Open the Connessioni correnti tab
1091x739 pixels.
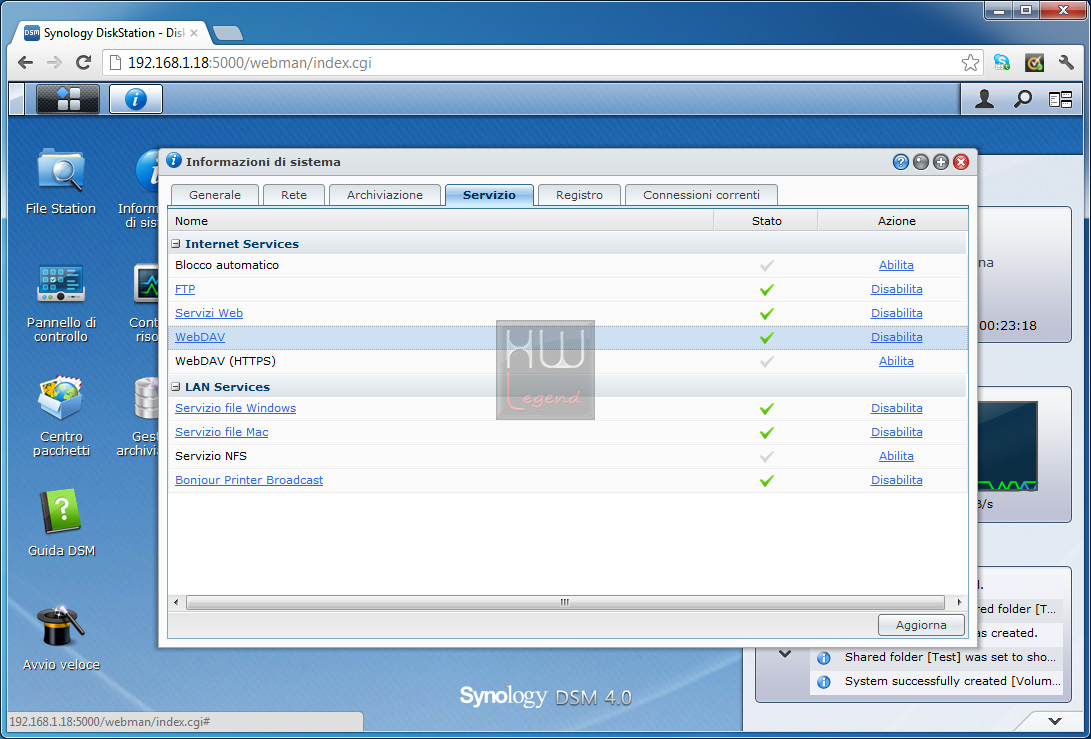pyautogui.click(x=701, y=195)
